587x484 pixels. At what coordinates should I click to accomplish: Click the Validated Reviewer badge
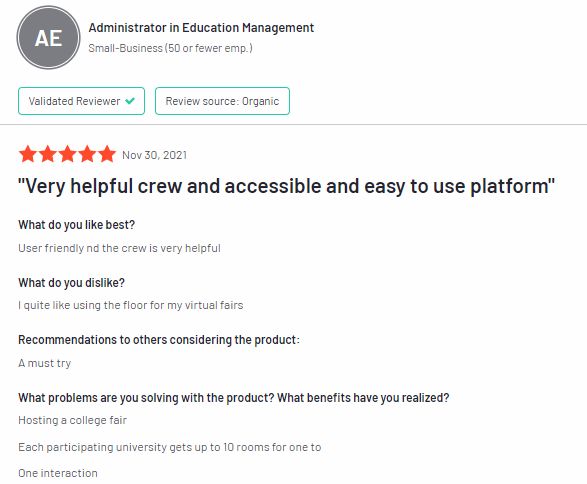pyautogui.click(x=81, y=101)
